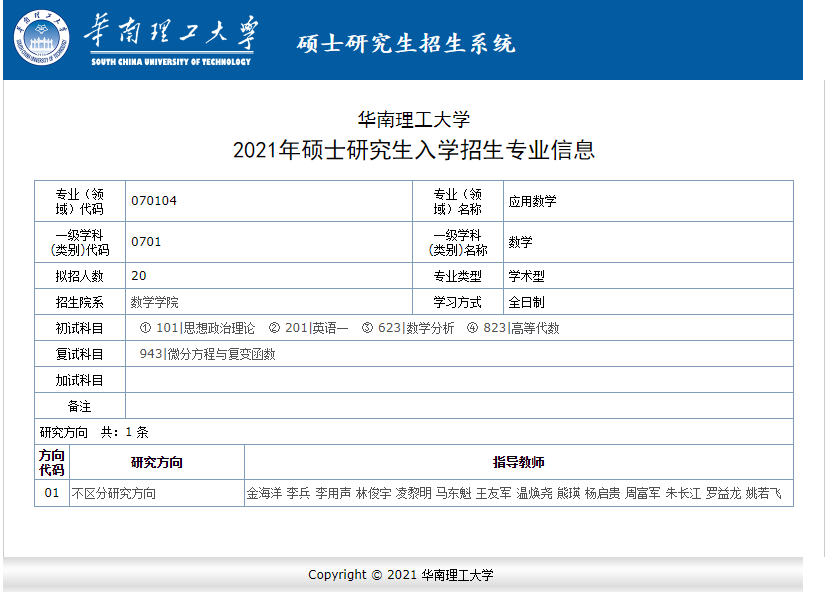The height and width of the screenshot is (600, 829).
Task: Click the study mode value 全日制
Action: pos(526,302)
